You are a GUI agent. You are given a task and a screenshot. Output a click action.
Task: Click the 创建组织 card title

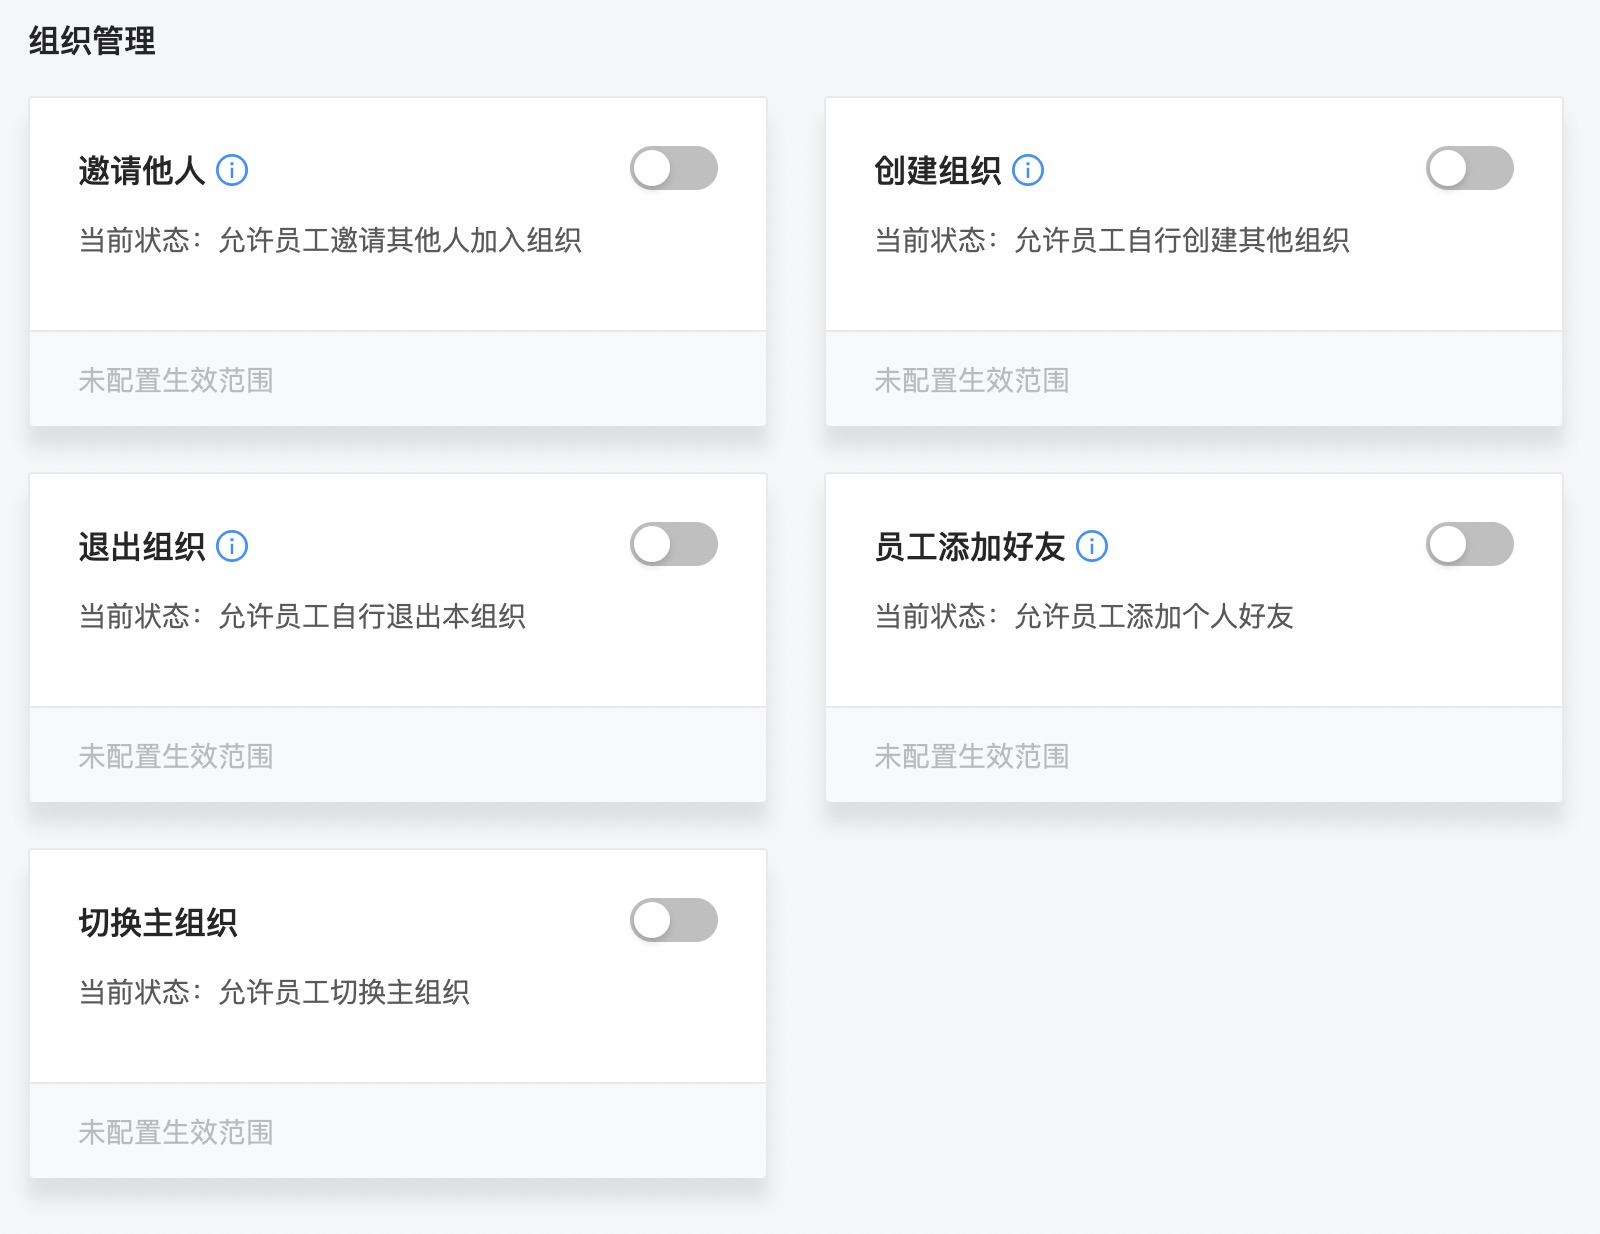coord(938,171)
